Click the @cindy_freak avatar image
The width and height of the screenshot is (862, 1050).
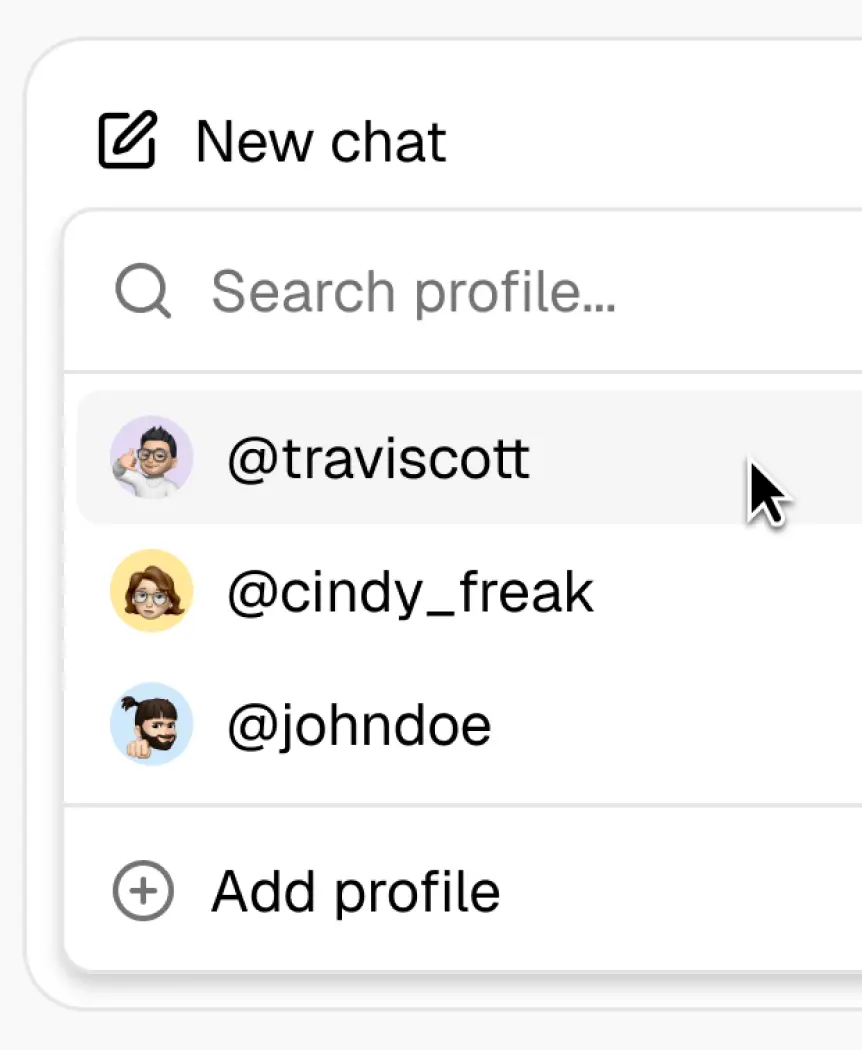point(151,591)
